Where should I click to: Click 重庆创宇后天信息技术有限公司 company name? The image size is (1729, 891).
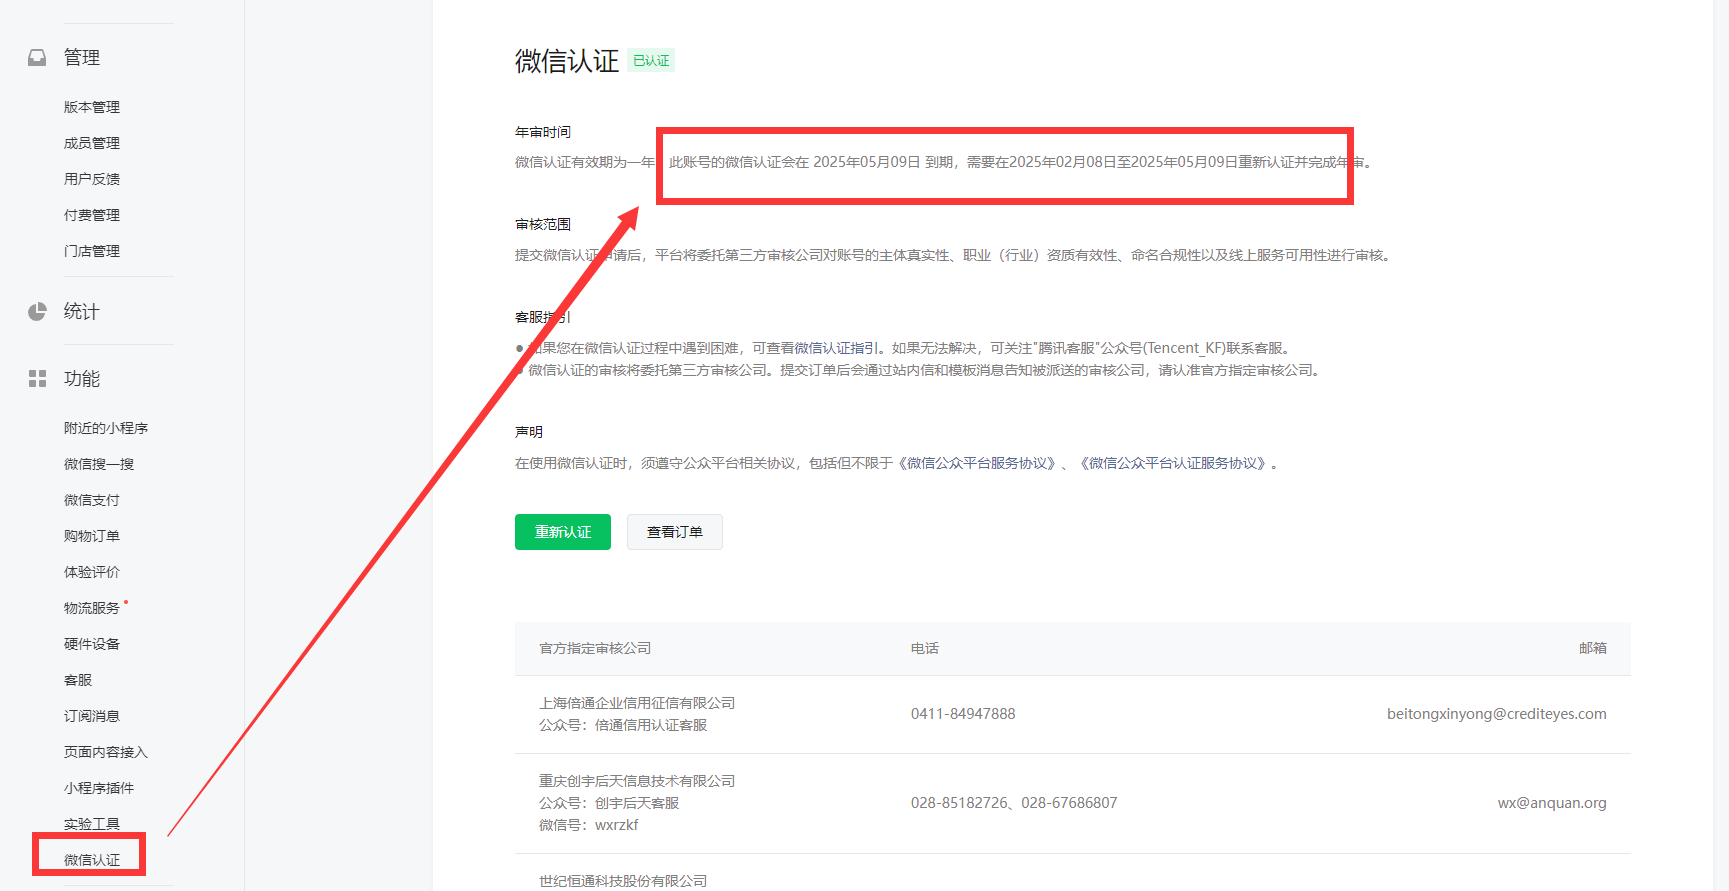click(637, 781)
